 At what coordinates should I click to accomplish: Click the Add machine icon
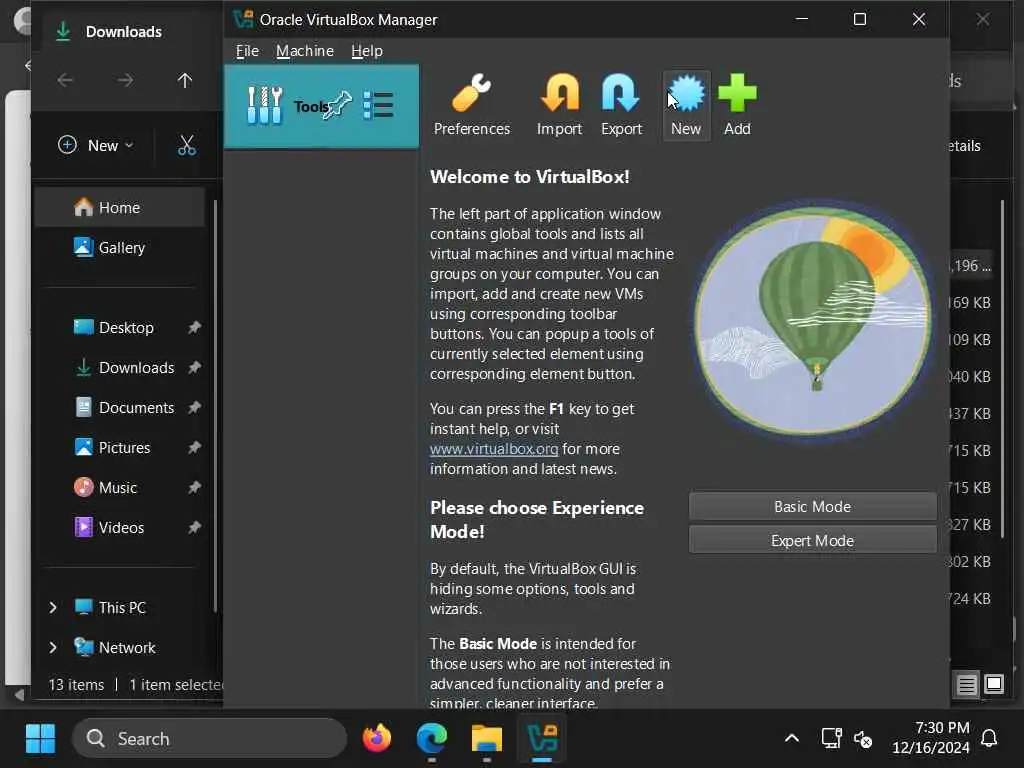737,105
